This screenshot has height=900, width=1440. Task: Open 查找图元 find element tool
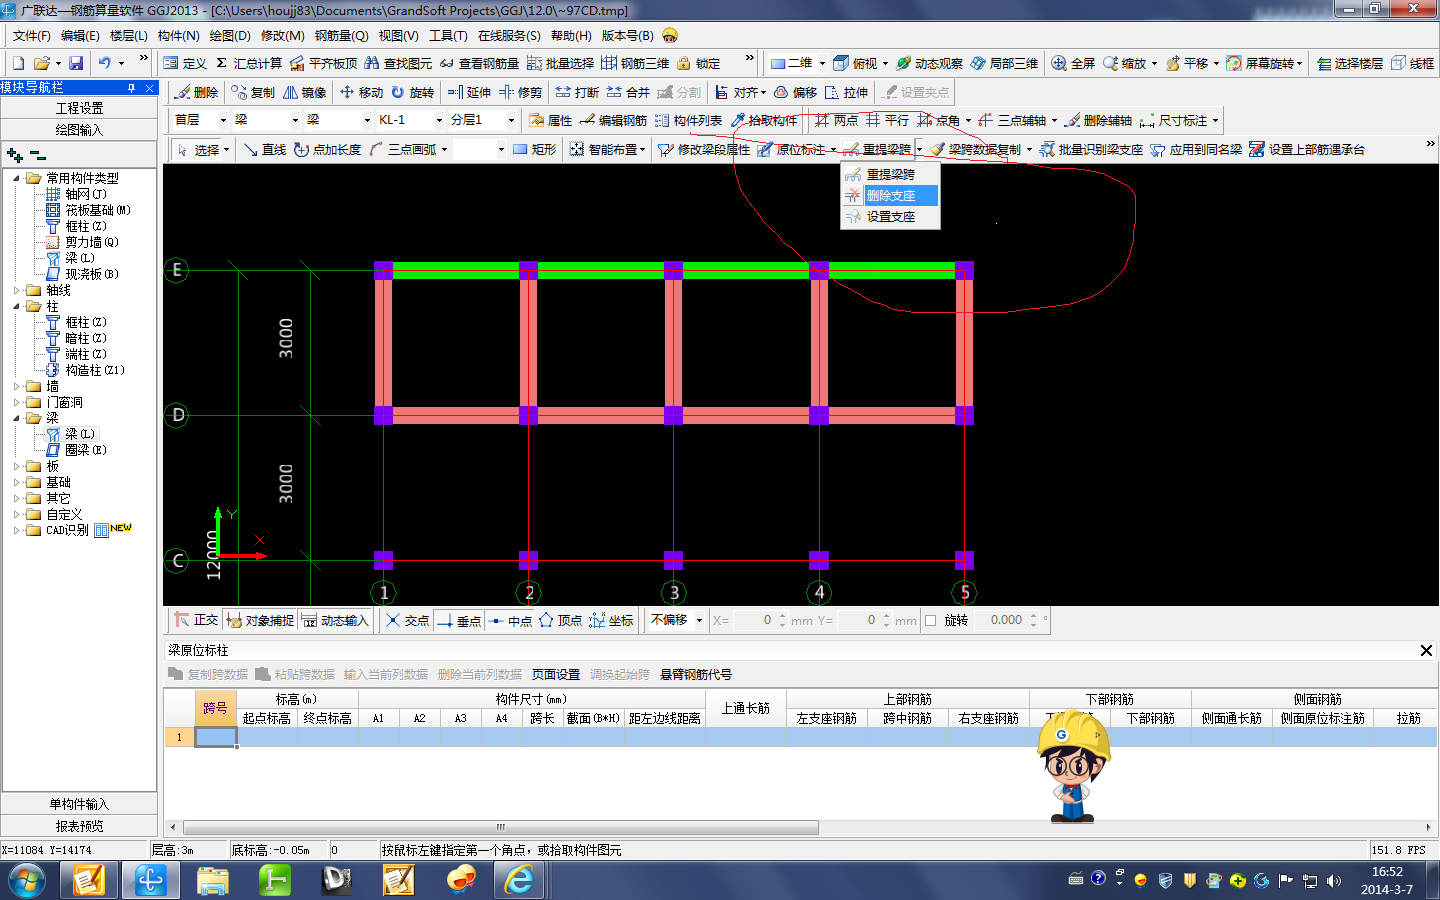[398, 63]
